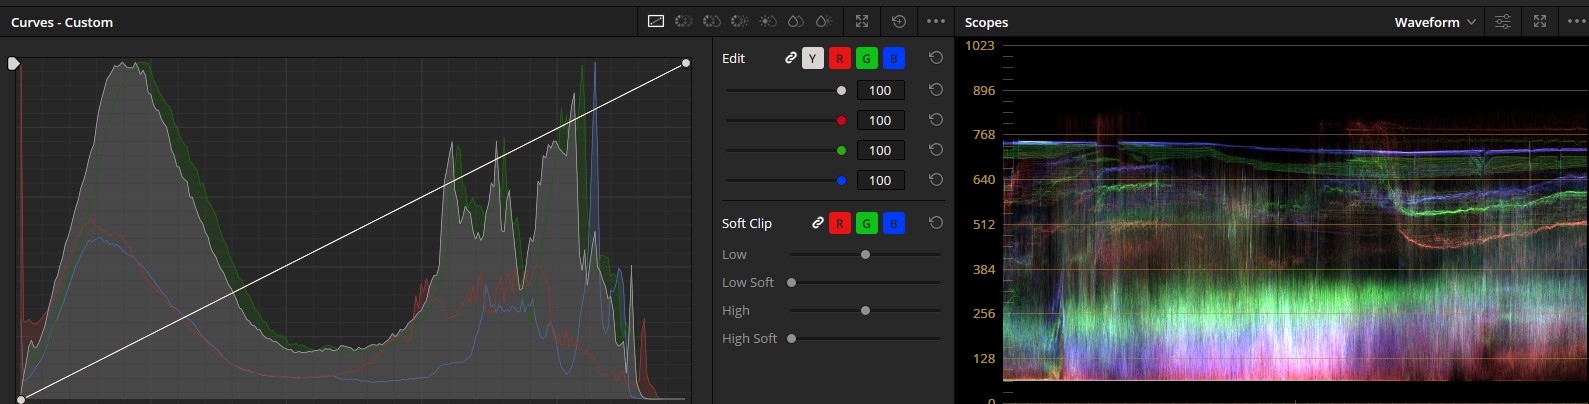Screen dimensions: 1589x404
Task: Click the luminance intensity value field
Action: [880, 90]
